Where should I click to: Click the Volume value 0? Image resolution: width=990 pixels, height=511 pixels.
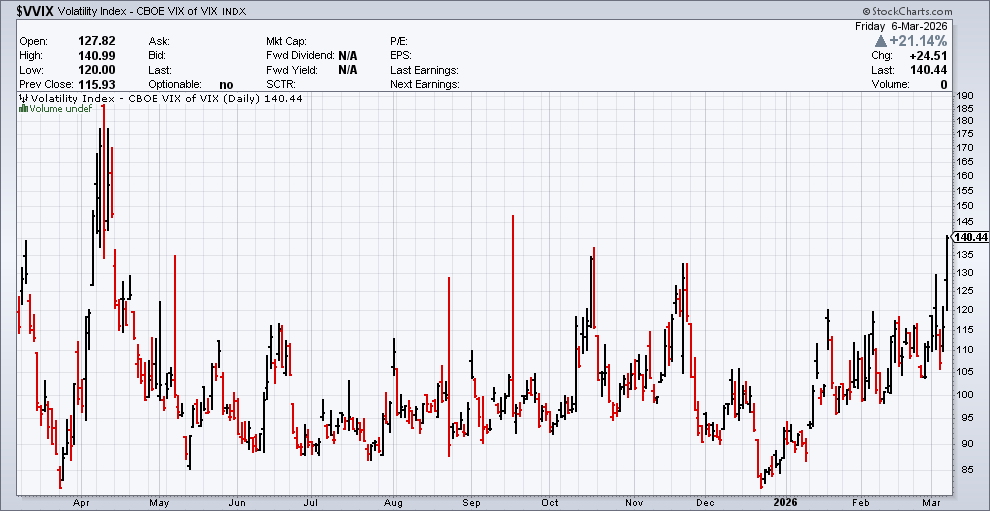point(944,85)
